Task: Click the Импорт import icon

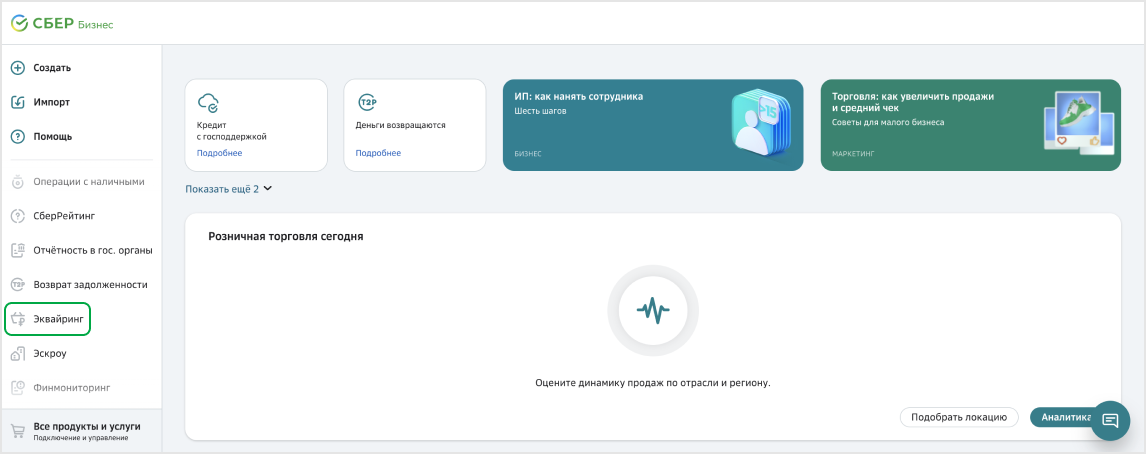Action: click(x=17, y=102)
